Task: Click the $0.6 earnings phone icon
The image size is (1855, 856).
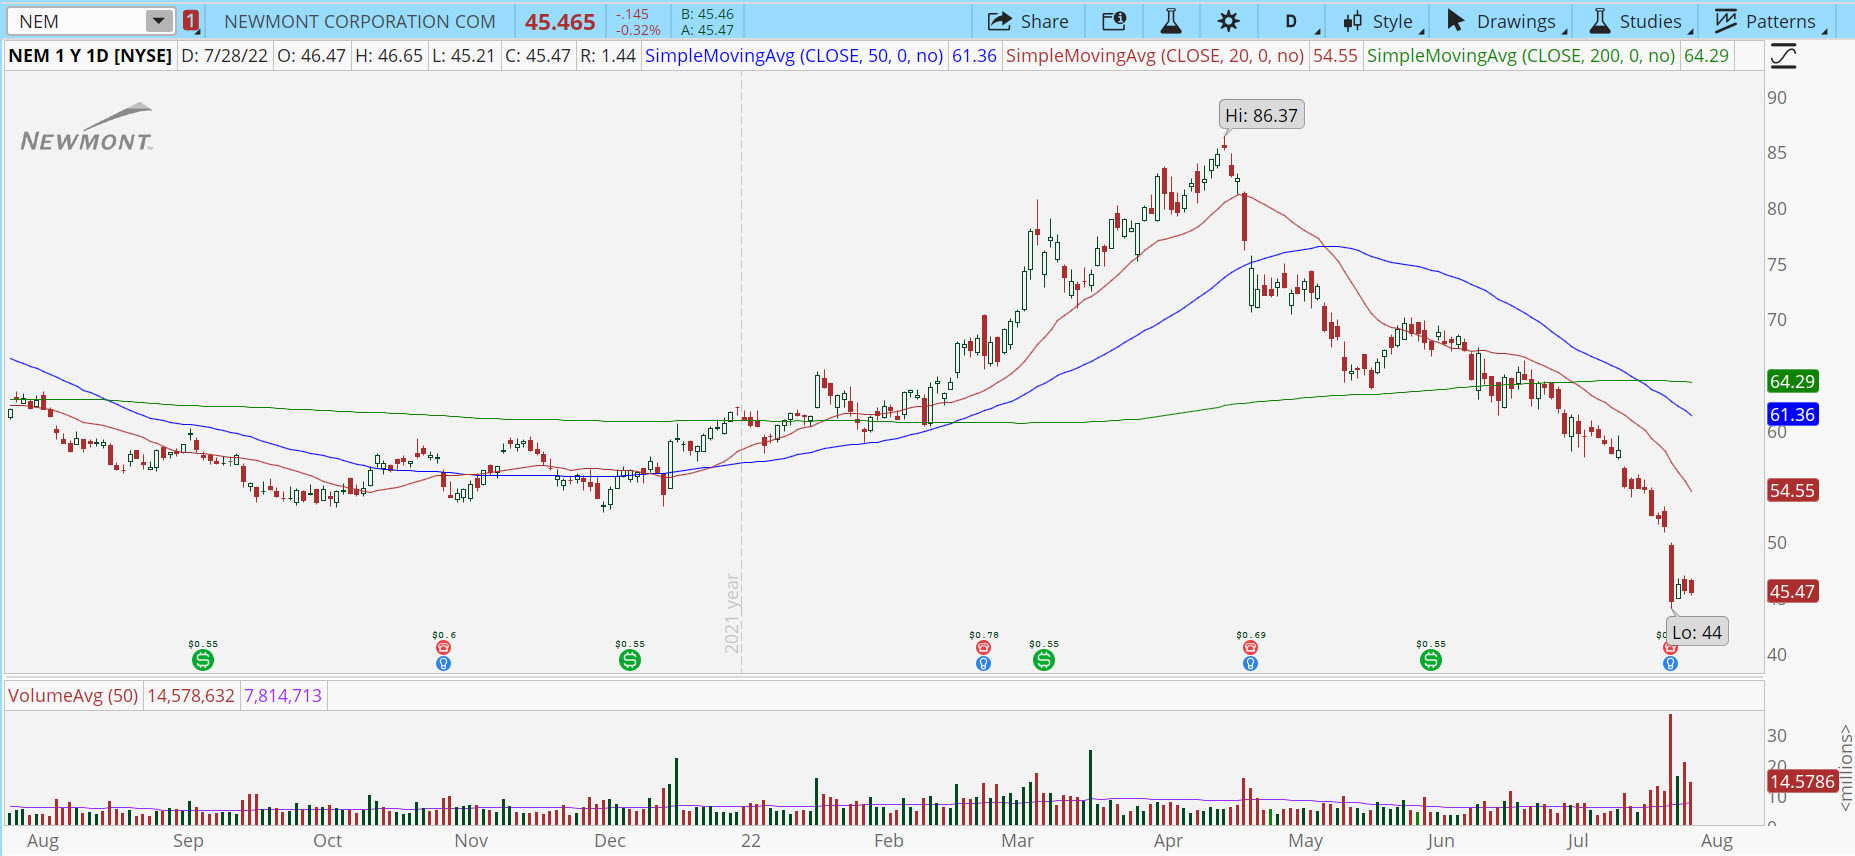Action: coord(443,648)
